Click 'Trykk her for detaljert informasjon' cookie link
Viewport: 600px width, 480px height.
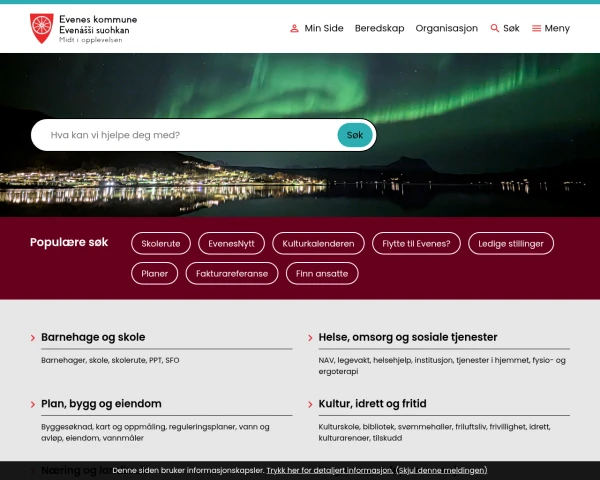click(x=329, y=470)
